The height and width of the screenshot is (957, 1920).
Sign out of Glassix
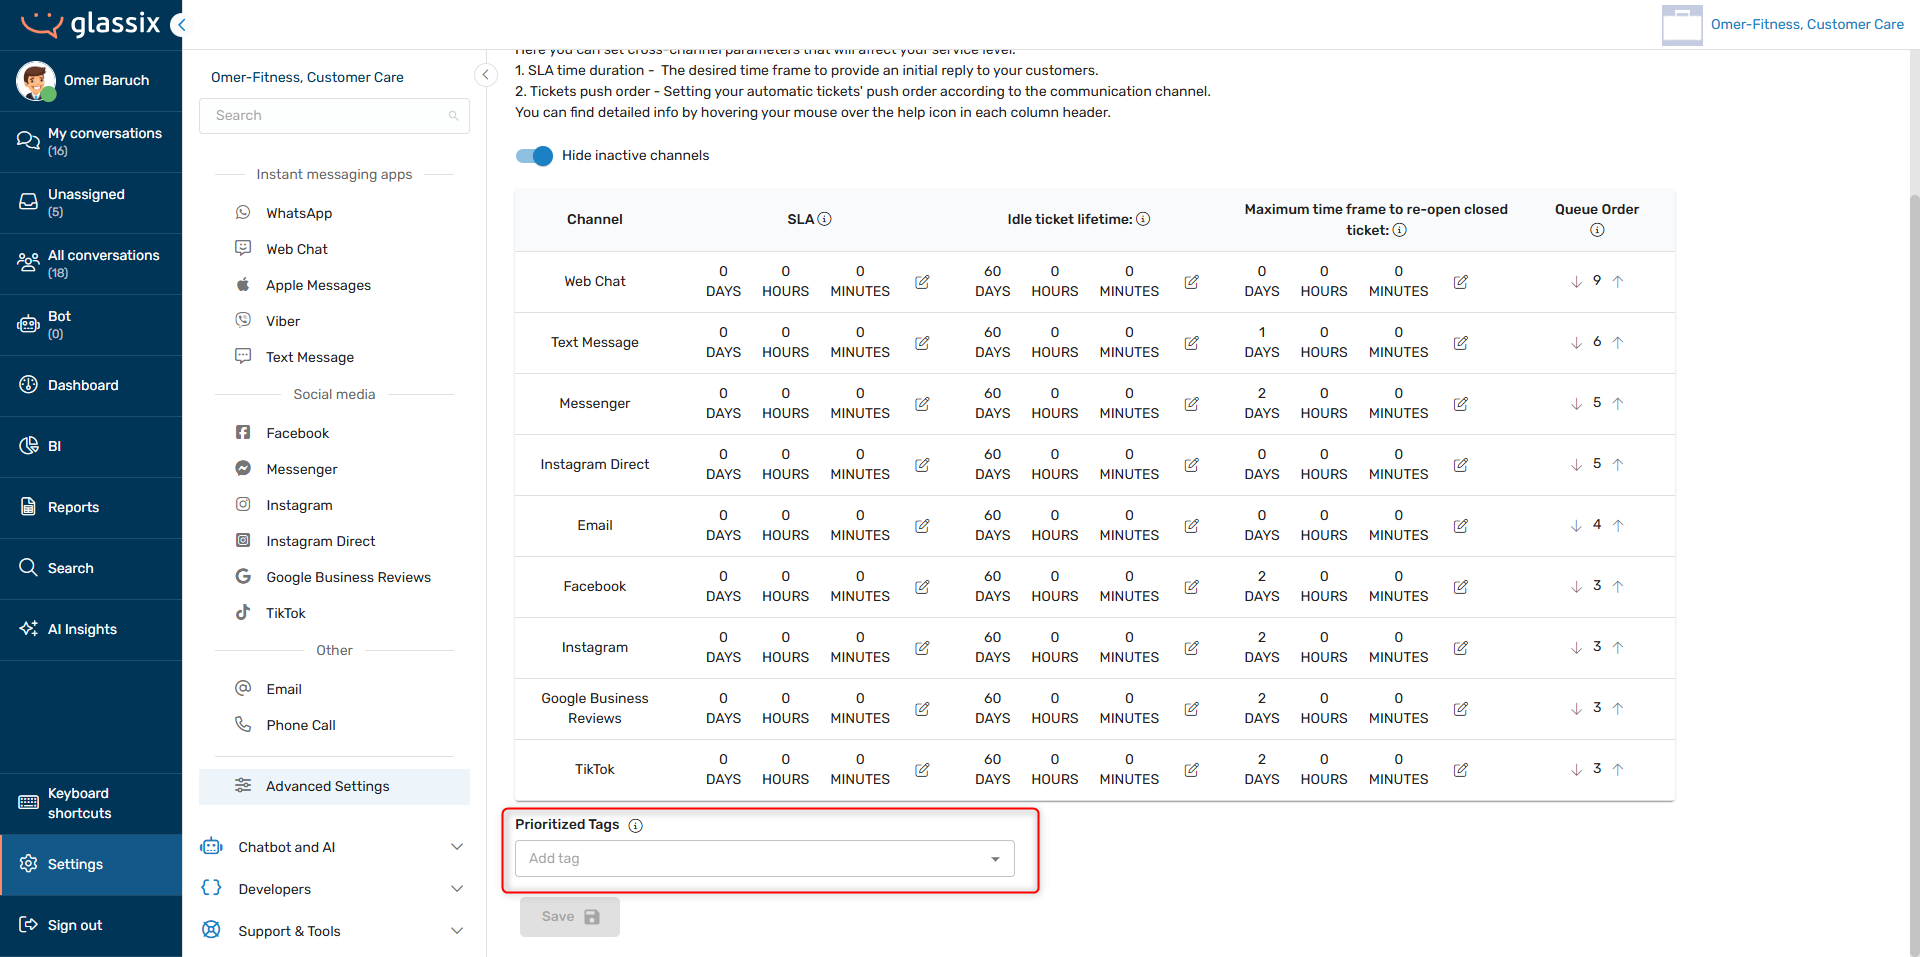coord(91,926)
